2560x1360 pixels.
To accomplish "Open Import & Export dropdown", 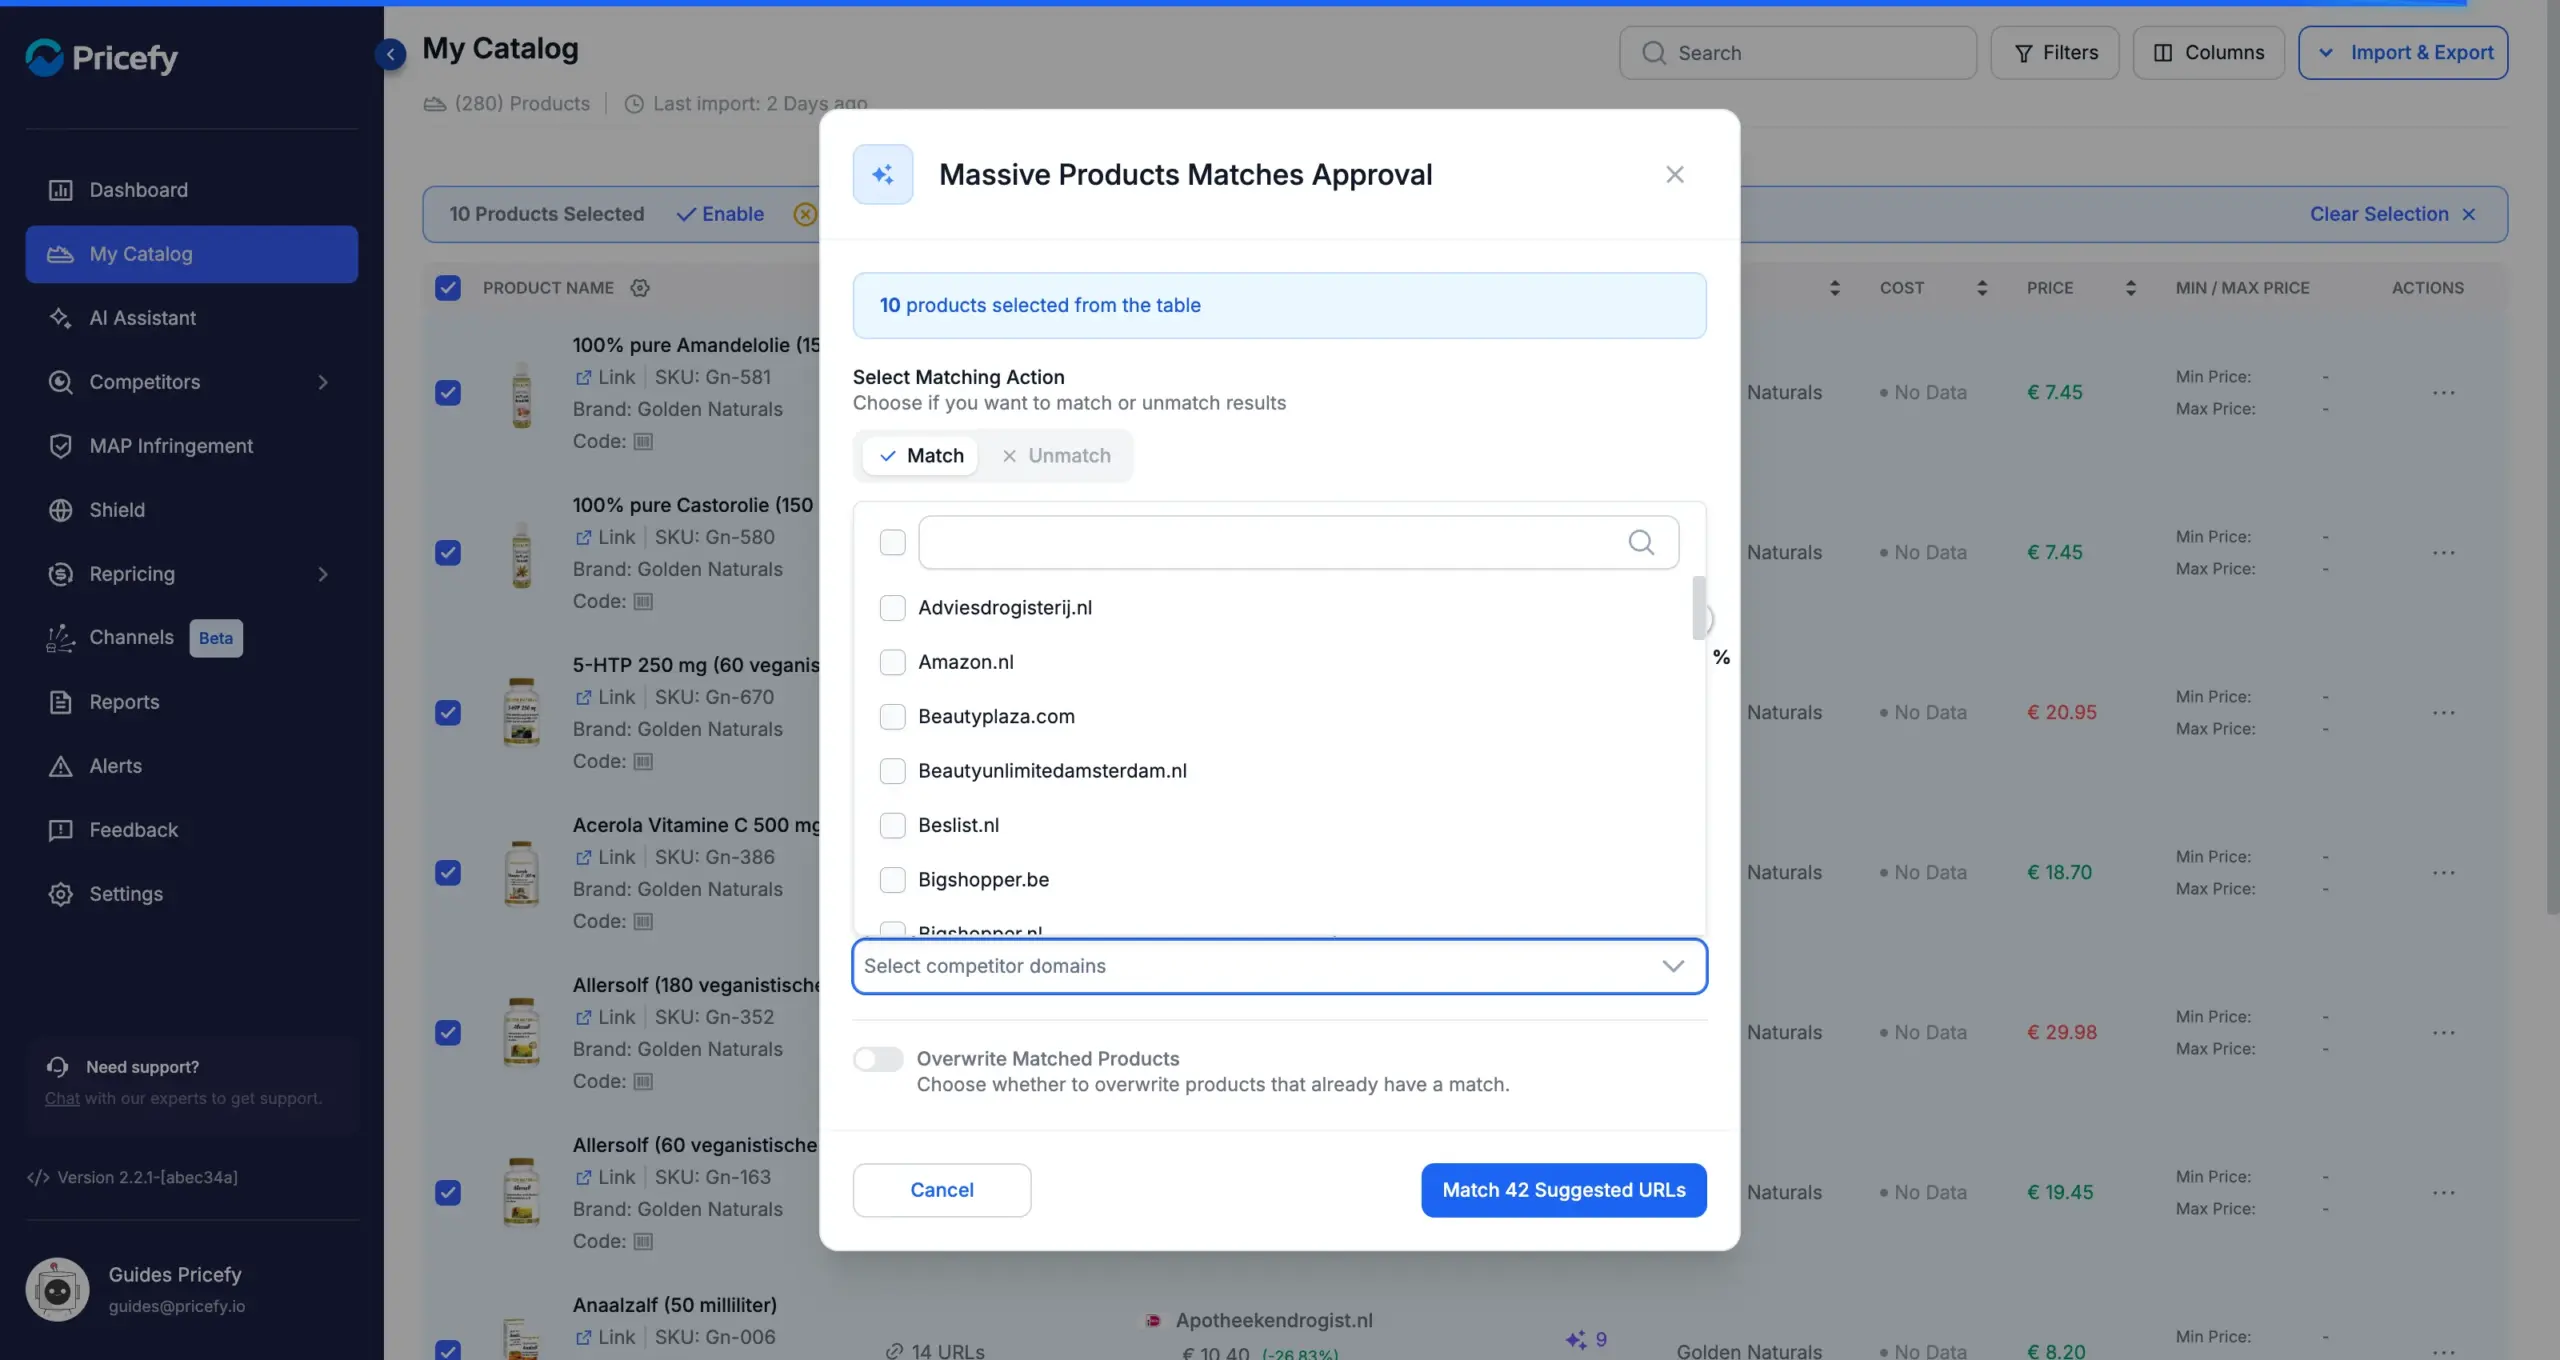I will coord(2402,53).
